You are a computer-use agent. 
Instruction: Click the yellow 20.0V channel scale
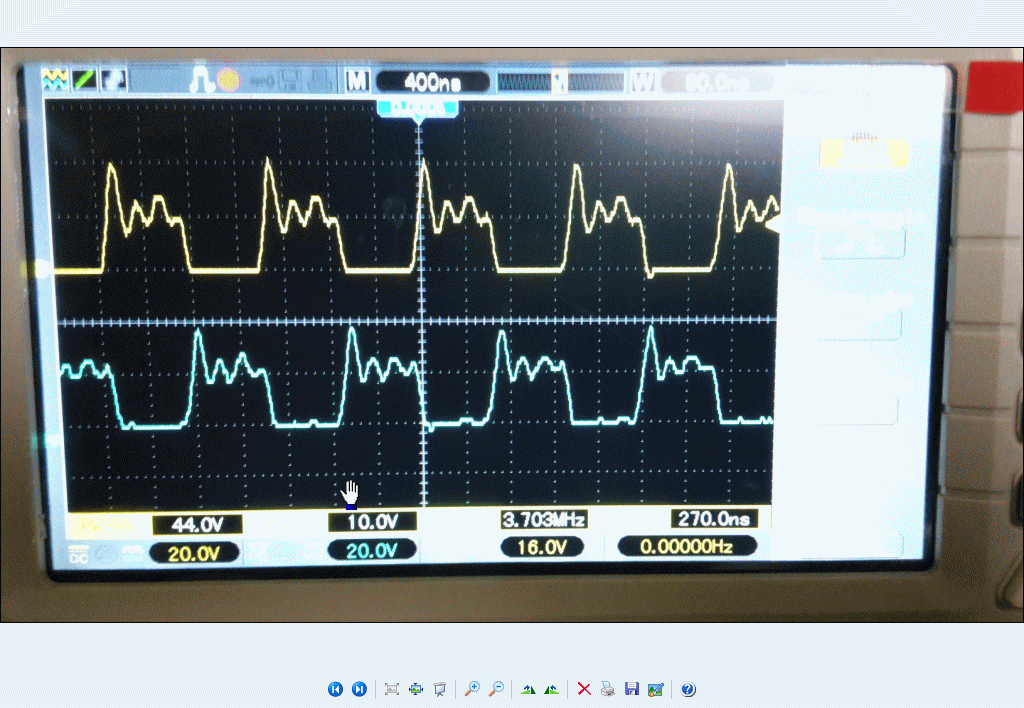[x=193, y=552]
